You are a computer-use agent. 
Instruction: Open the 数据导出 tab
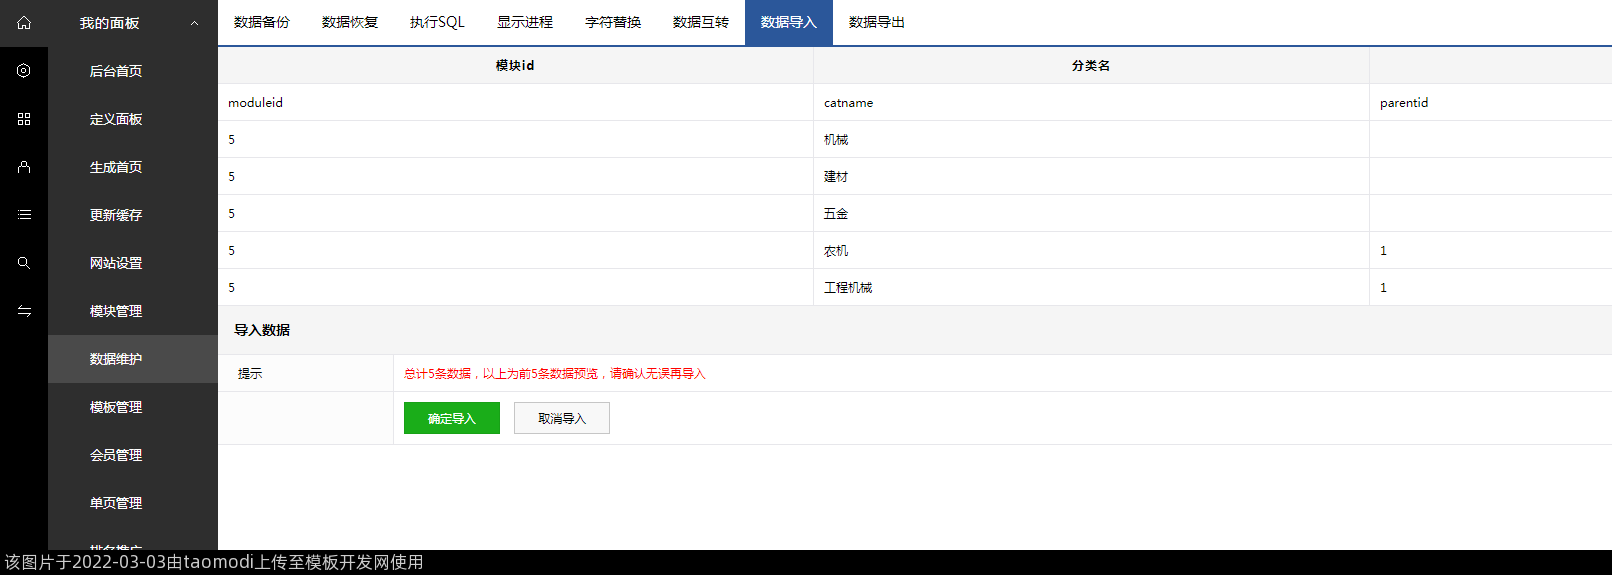point(877,22)
